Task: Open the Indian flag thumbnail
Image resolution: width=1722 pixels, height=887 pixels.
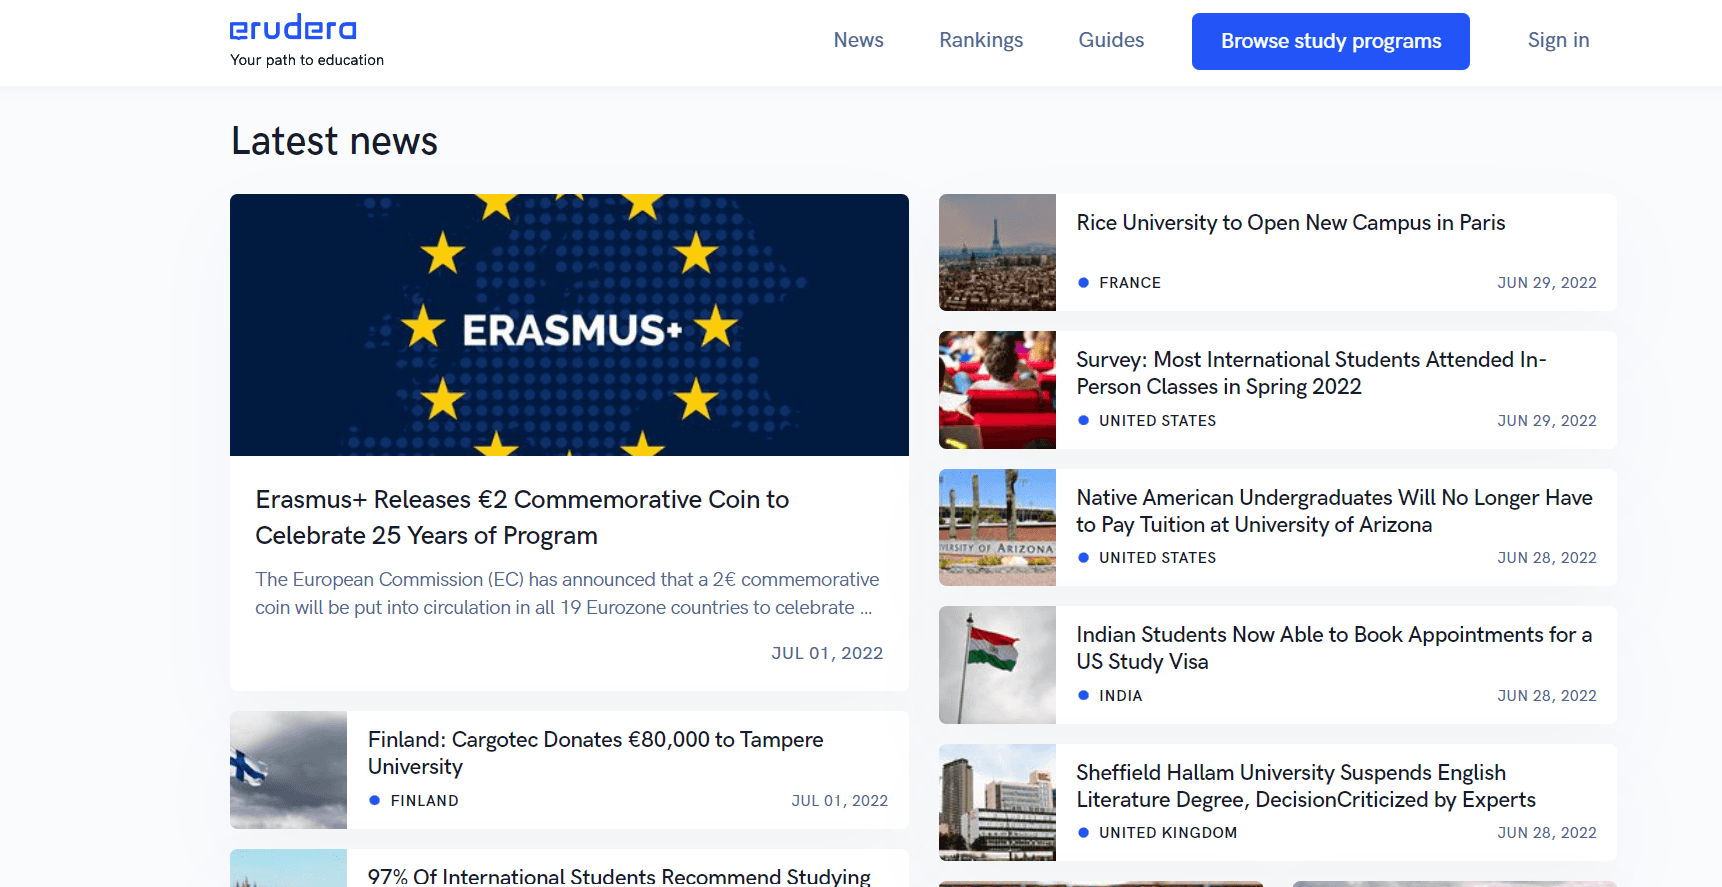Action: [x=997, y=665]
